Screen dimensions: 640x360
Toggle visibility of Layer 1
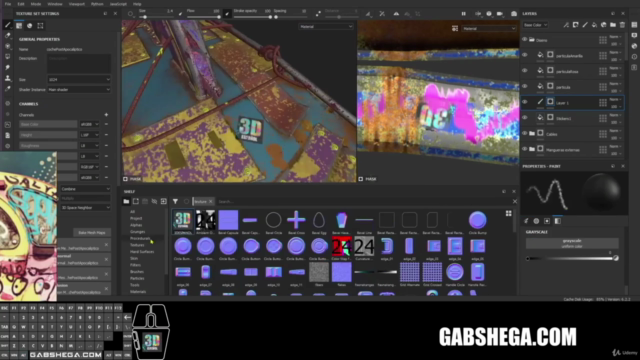tap(525, 102)
